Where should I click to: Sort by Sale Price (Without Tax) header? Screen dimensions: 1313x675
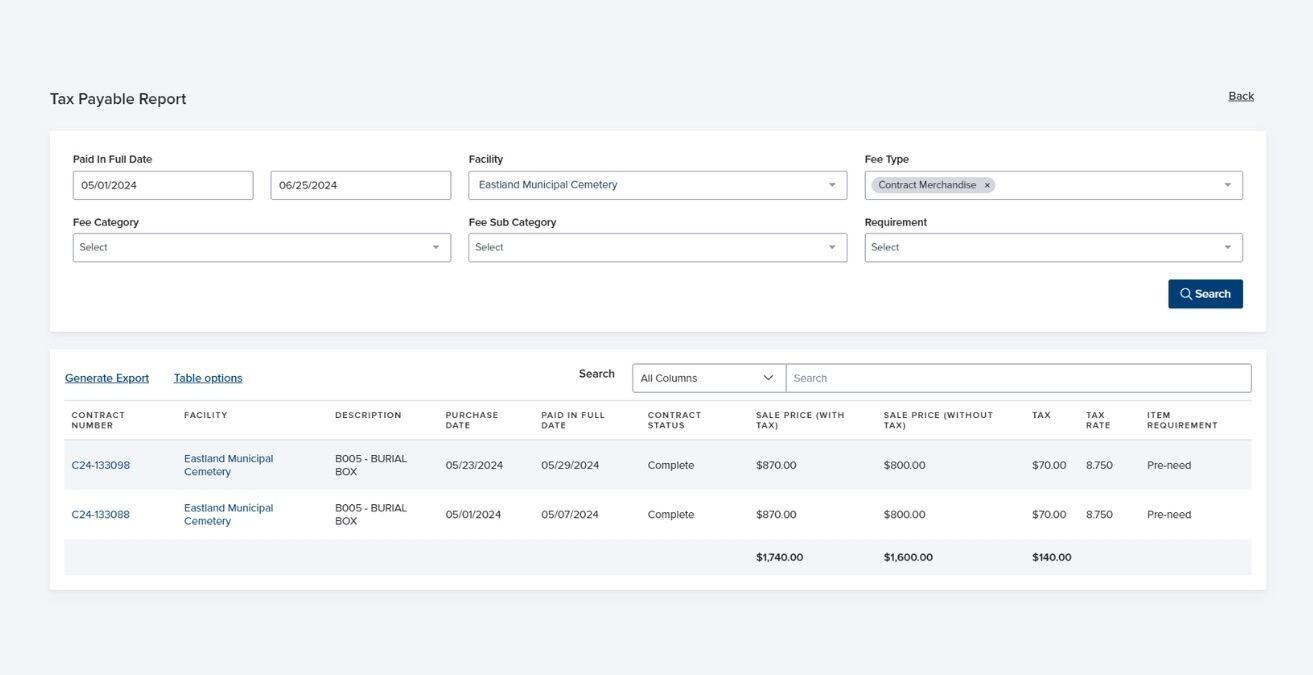coord(938,420)
